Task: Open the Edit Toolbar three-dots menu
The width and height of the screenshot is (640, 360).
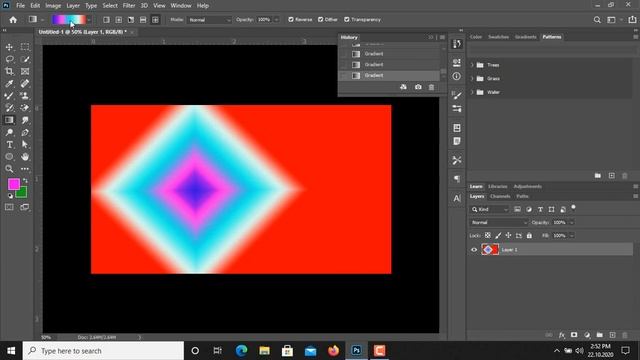Action: (25, 169)
